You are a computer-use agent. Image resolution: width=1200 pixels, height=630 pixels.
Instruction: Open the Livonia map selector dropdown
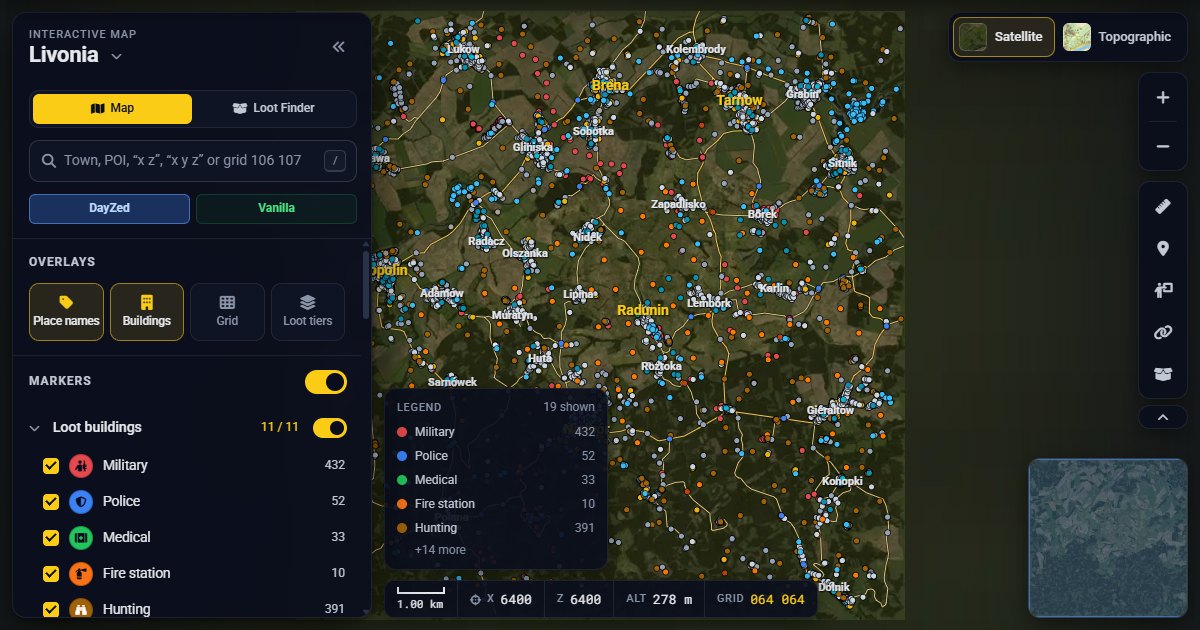tap(76, 55)
